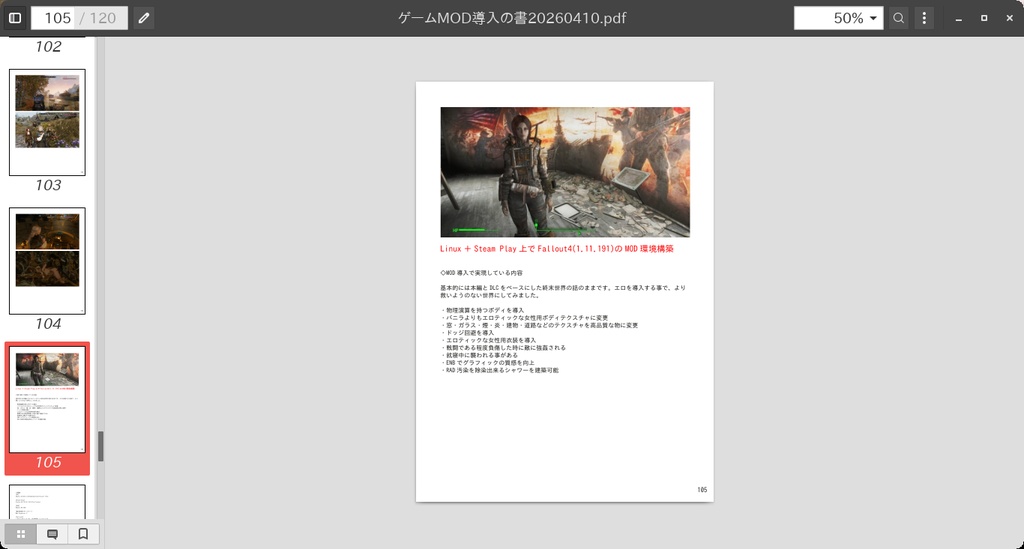Screen dimensions: 1024x549
Task: Open the annotation pencil tool
Action: (144, 18)
